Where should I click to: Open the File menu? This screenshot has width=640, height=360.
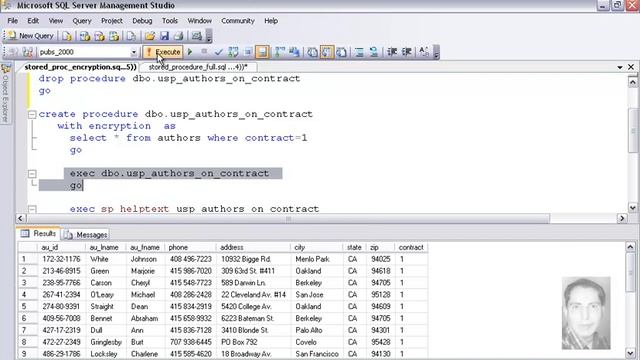click(x=13, y=21)
